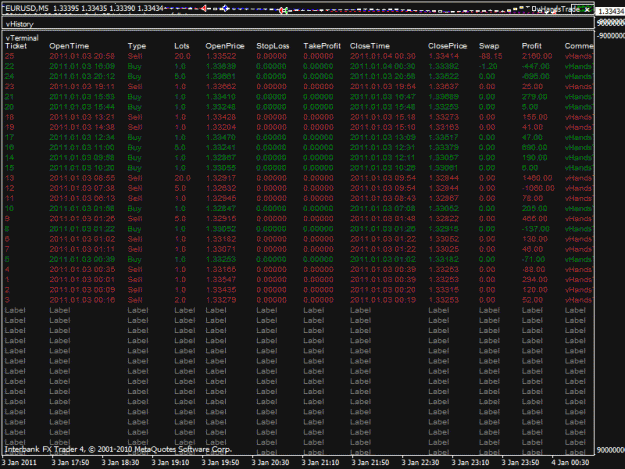The height and width of the screenshot is (469, 625).
Task: Click open price 1.33470
Action: tap(221, 137)
